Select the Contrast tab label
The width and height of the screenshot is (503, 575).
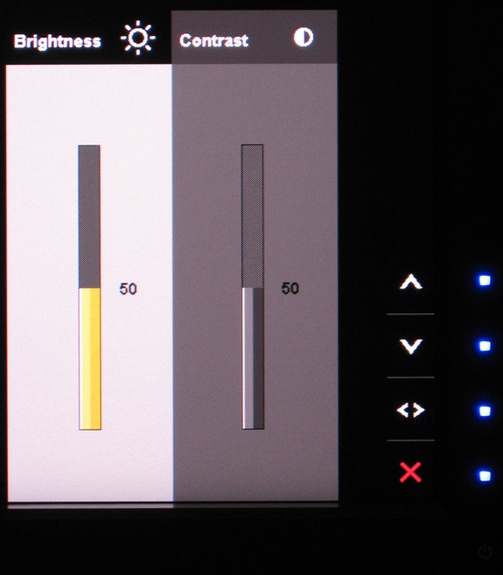(x=214, y=40)
